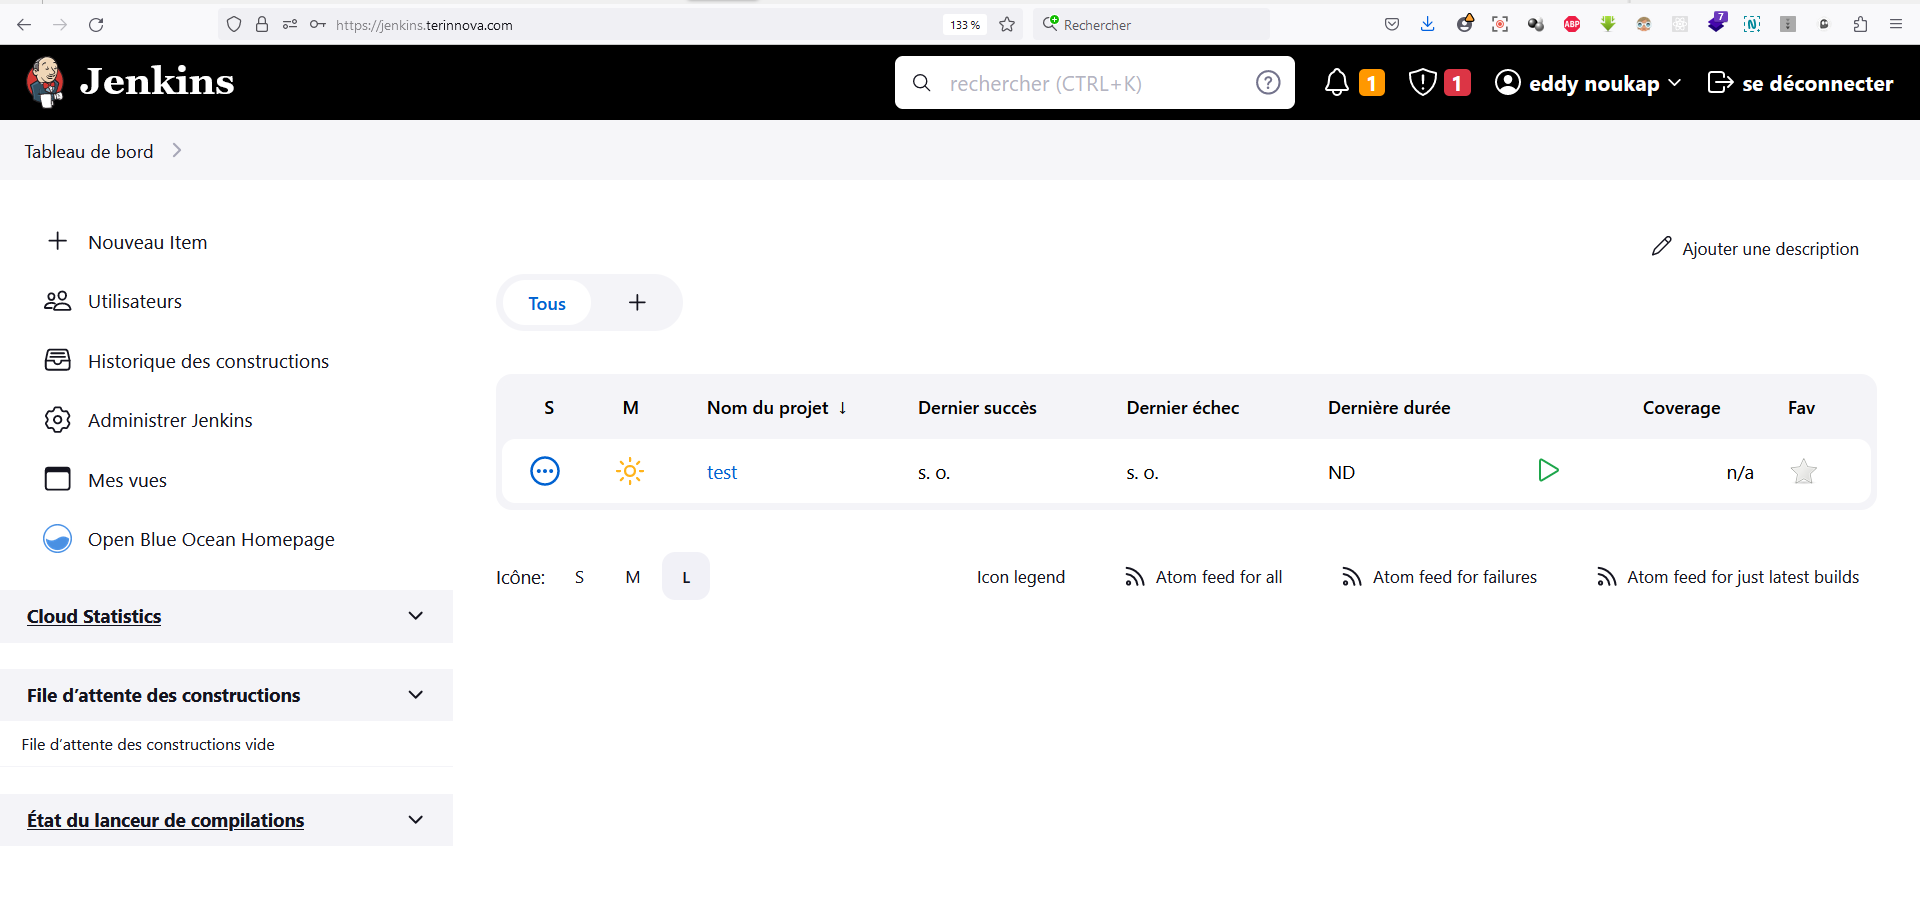This screenshot has height=903, width=1920.
Task: Select the Tous view tab
Action: 547,304
